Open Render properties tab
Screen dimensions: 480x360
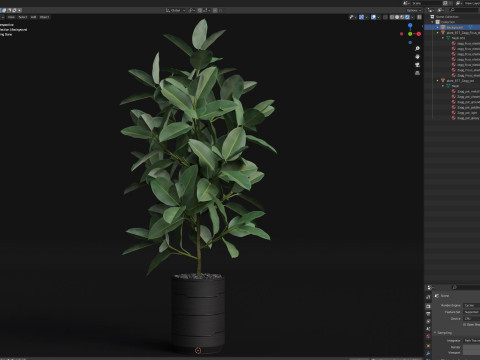(x=428, y=306)
